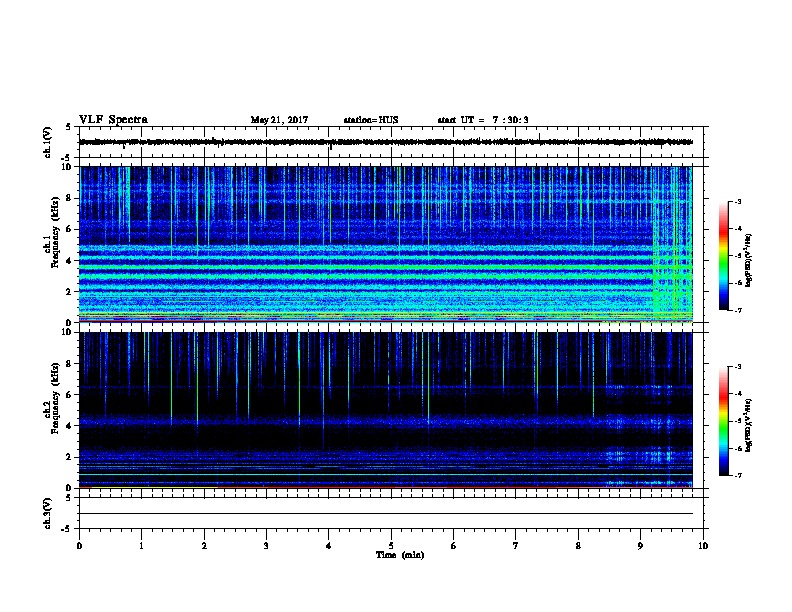Click the ch.1 spectrogram plot
This screenshot has width=792, height=612.
(386, 244)
